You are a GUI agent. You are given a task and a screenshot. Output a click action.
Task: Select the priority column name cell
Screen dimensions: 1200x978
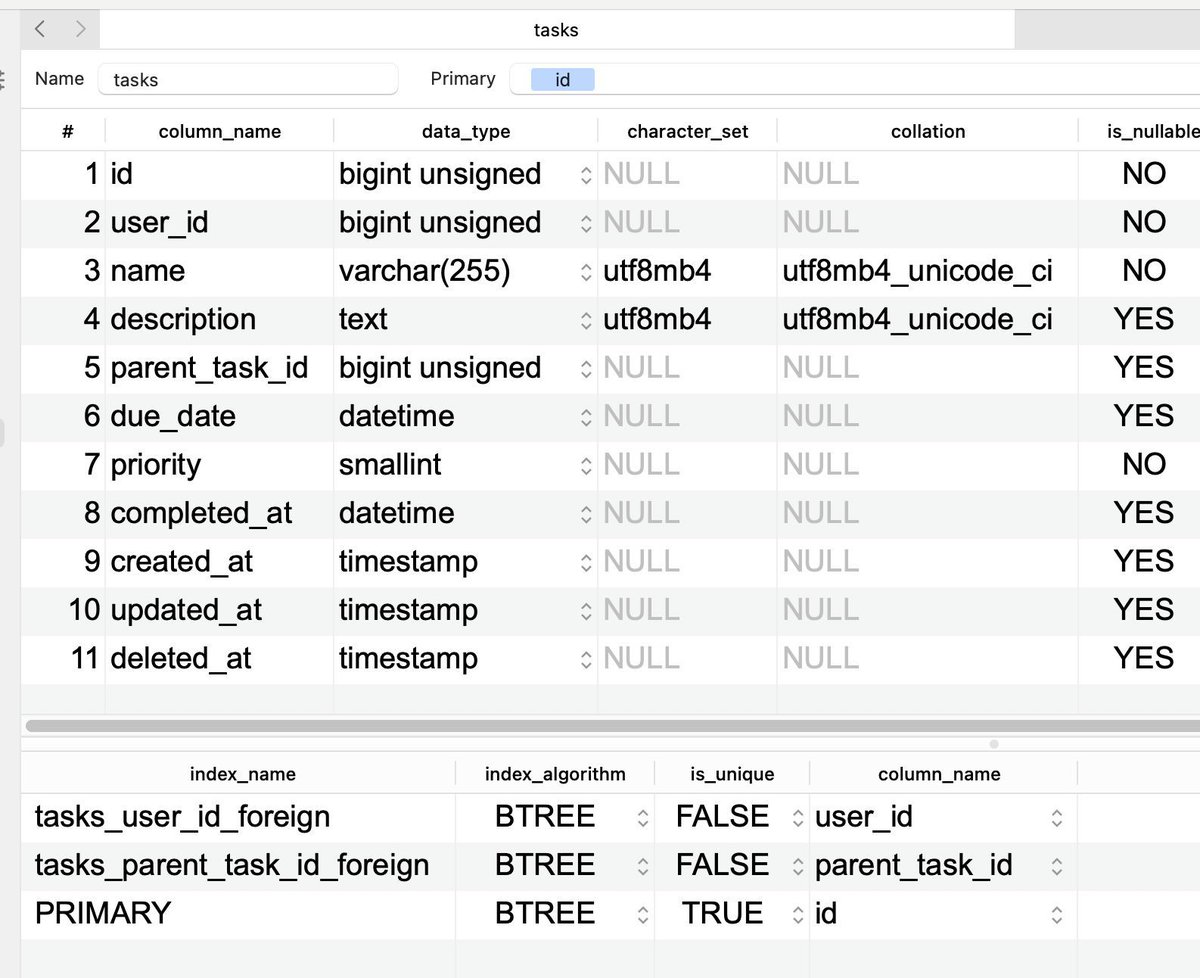[219, 465]
